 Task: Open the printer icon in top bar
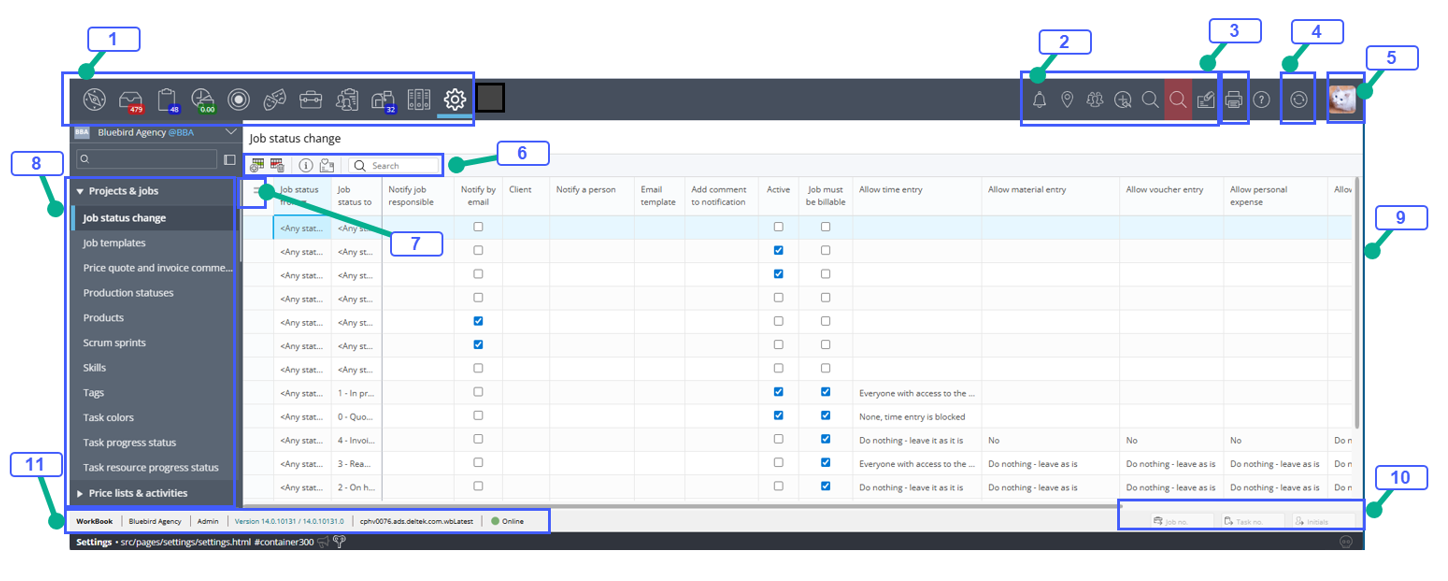[1234, 99]
